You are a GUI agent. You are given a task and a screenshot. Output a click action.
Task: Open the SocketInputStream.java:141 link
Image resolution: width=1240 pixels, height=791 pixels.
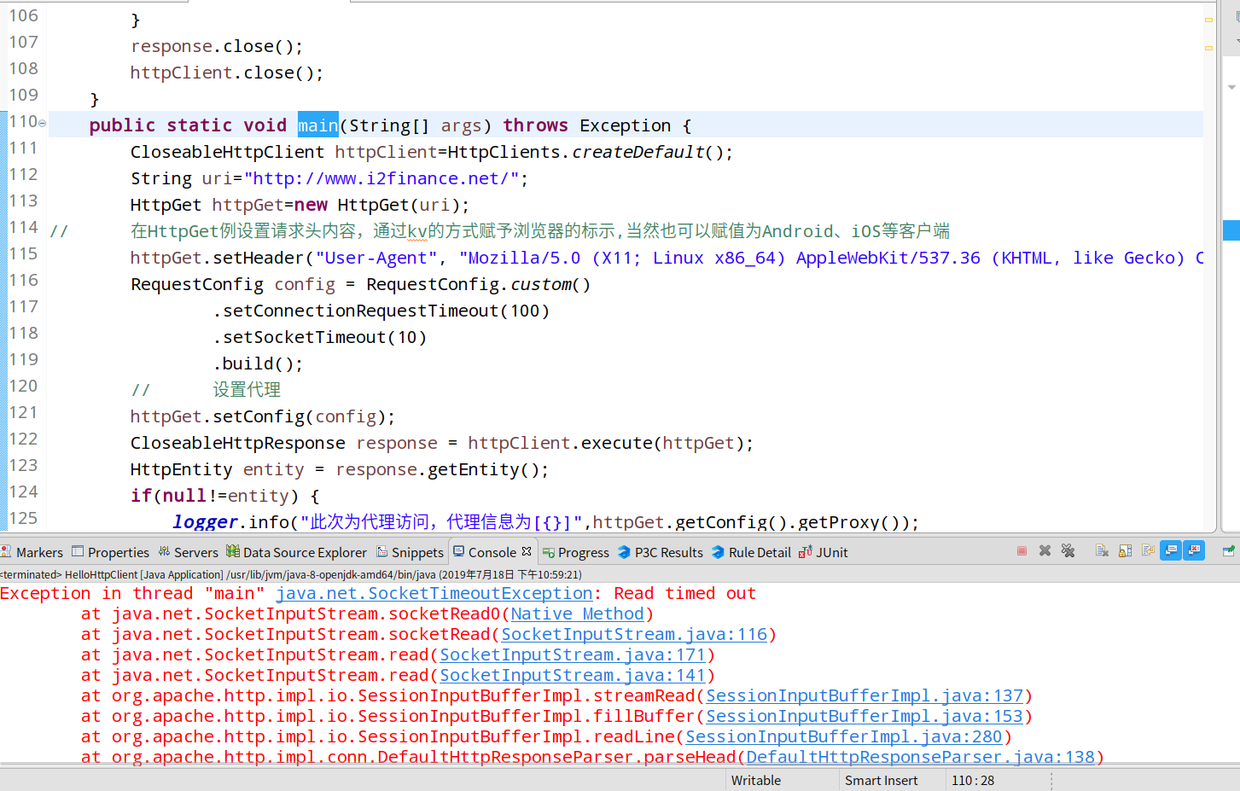pos(572,675)
